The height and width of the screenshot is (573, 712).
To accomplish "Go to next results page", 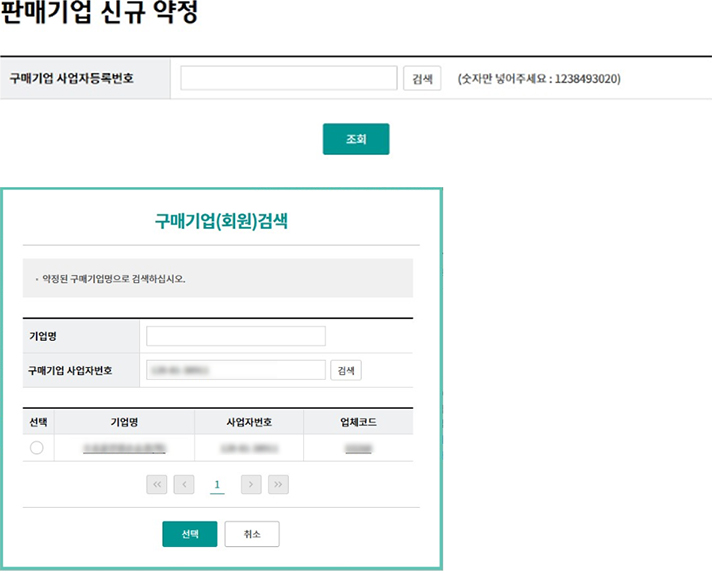I will tap(251, 485).
